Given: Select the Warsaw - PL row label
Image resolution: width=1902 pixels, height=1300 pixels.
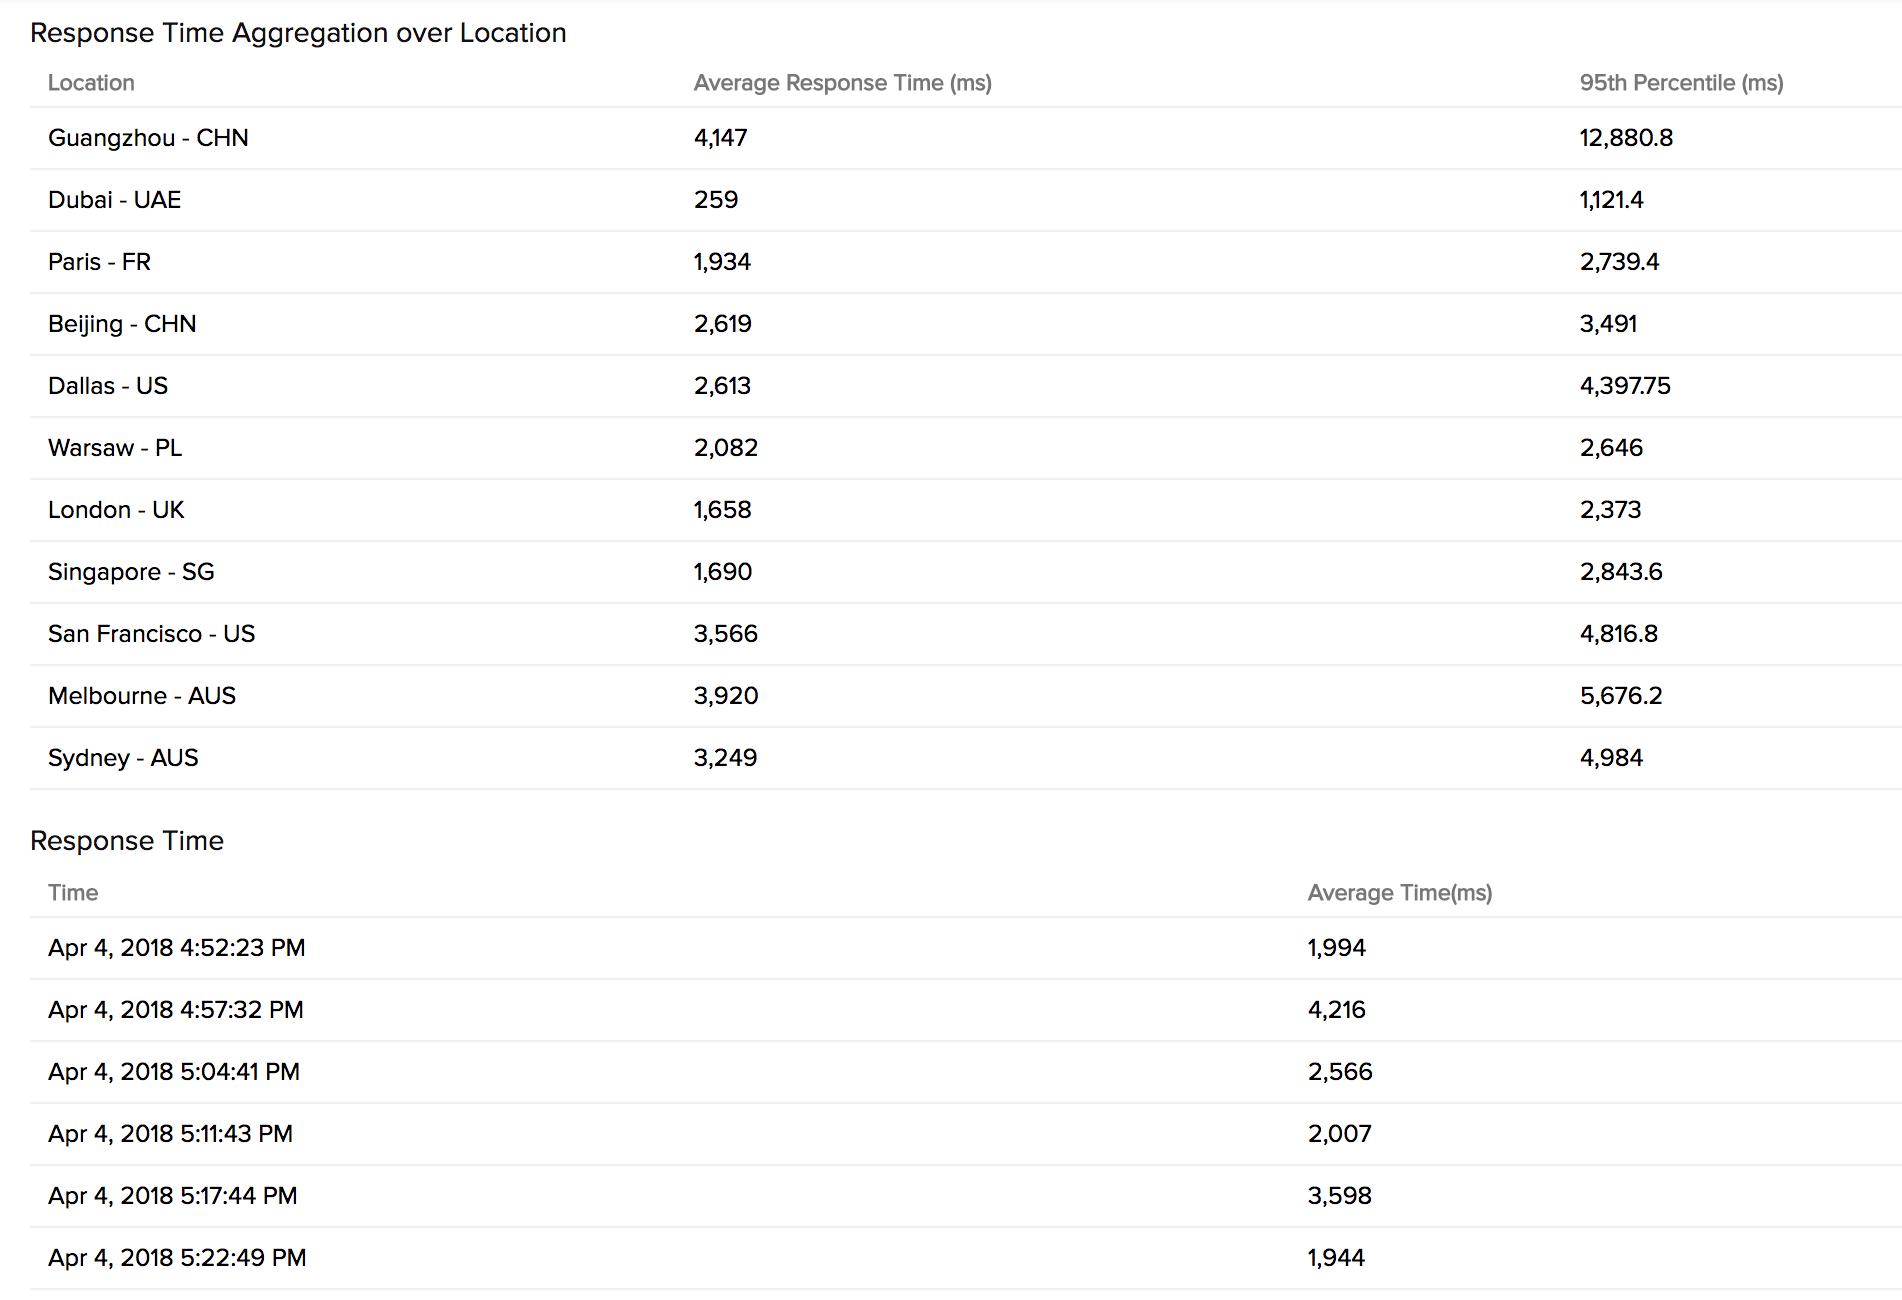Looking at the screenshot, I should pyautogui.click(x=115, y=448).
